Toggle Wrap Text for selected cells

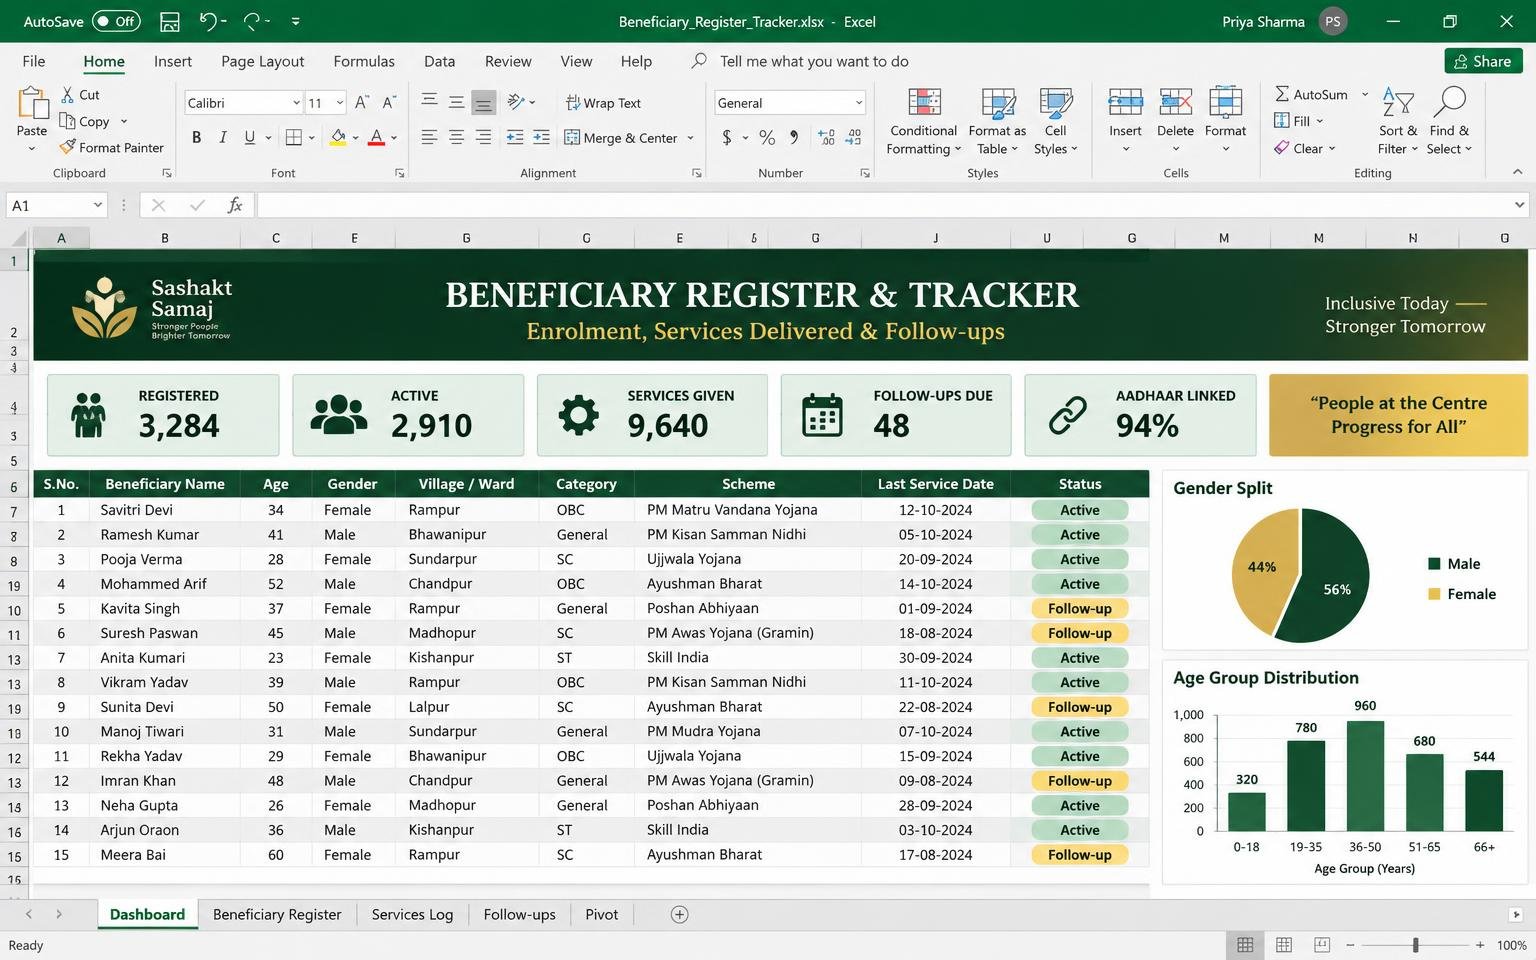click(x=603, y=103)
